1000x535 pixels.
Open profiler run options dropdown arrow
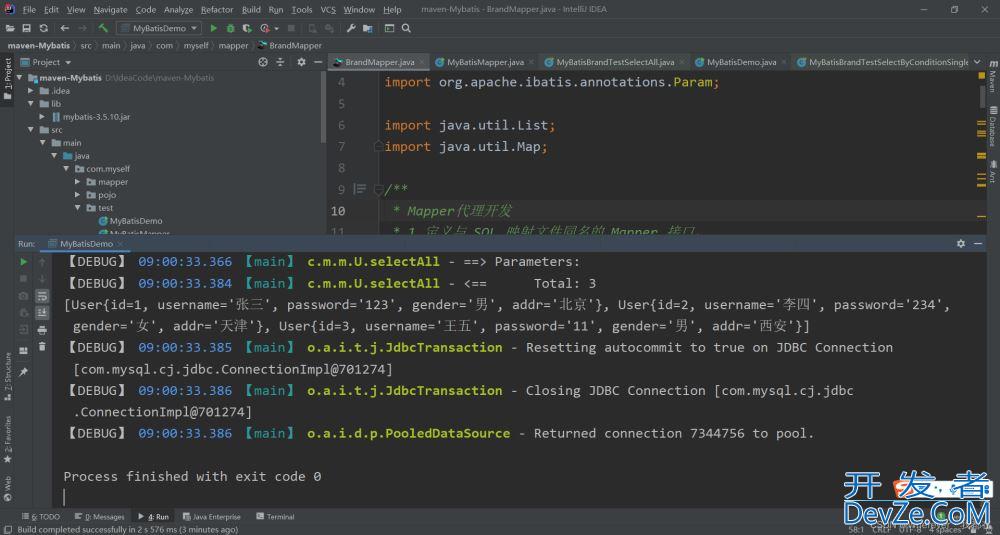coord(277,29)
